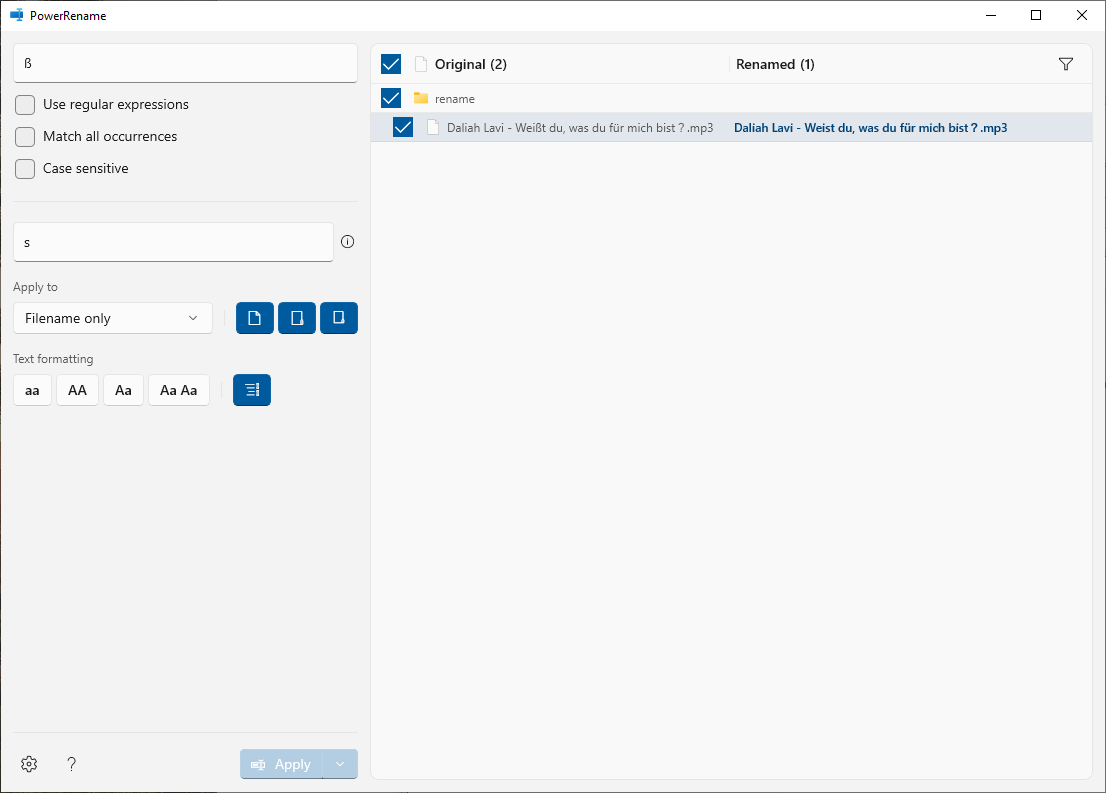Enable the Enumerate items option
The width and height of the screenshot is (1106, 793).
(x=251, y=390)
